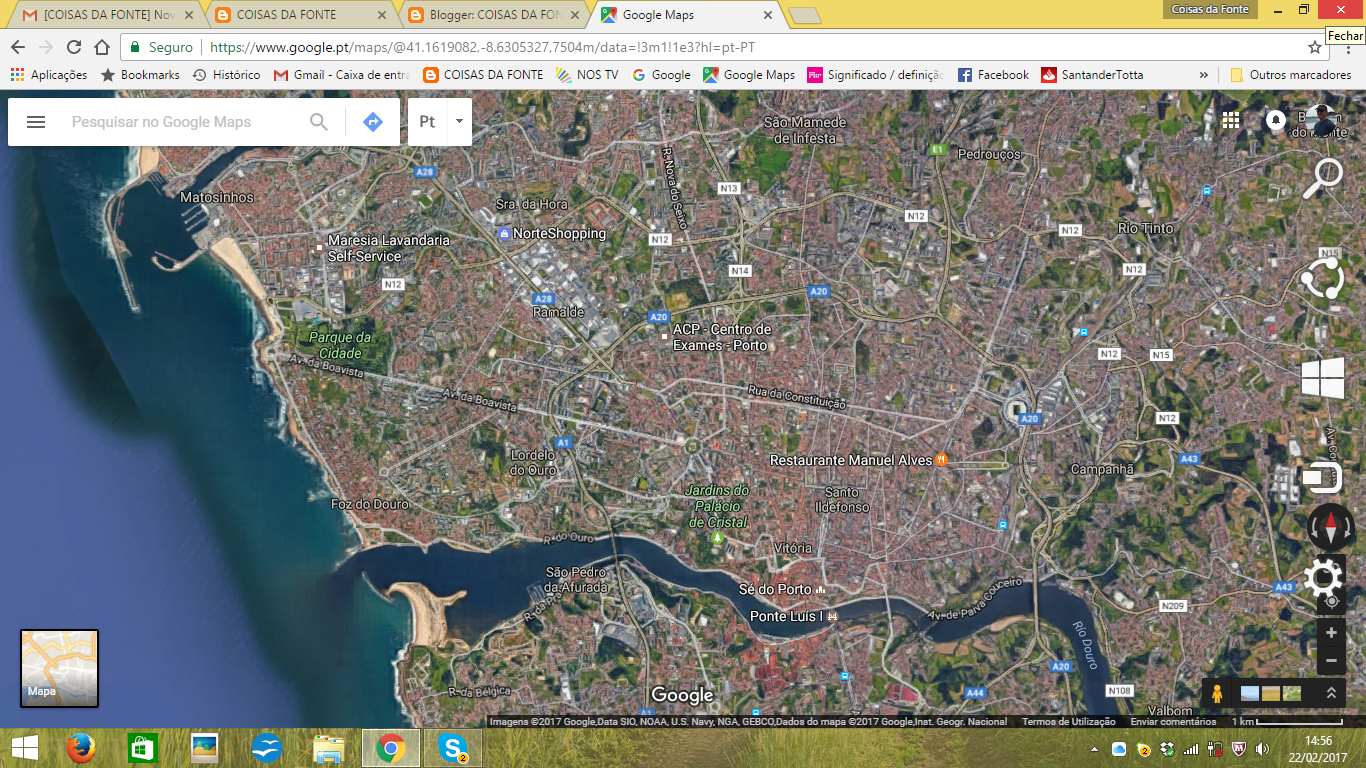1366x768 pixels.
Task: Open Skype from the taskbar
Action: 453,748
